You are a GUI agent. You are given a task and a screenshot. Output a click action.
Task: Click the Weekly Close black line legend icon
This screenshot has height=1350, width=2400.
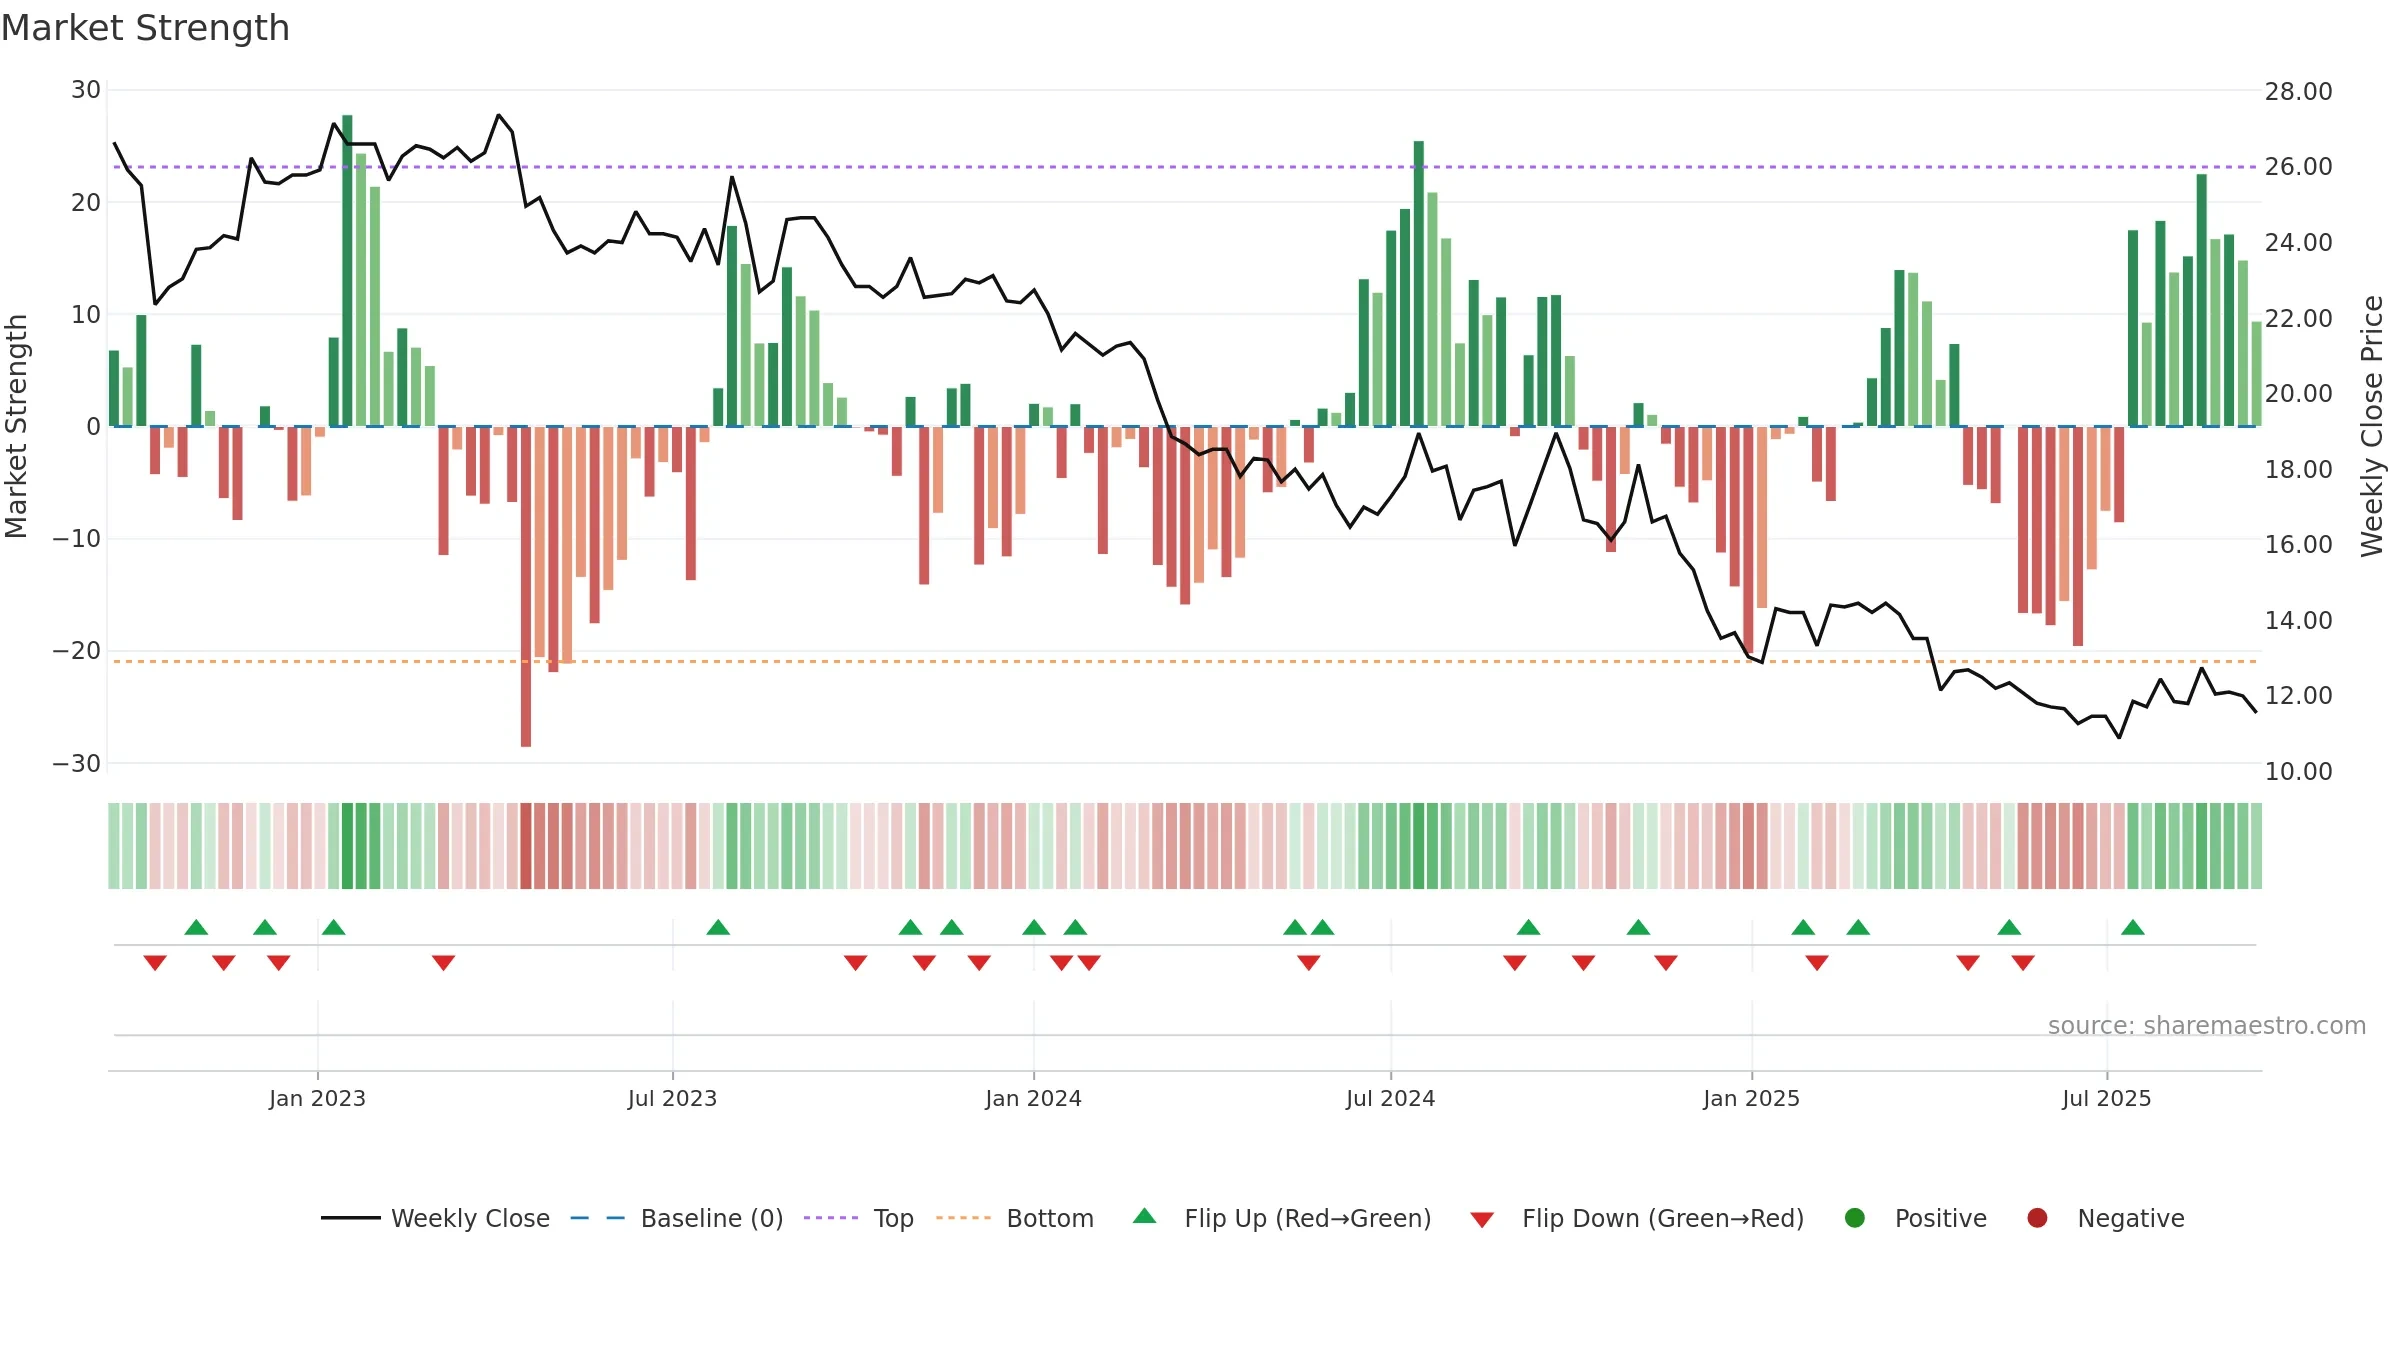coord(350,1218)
